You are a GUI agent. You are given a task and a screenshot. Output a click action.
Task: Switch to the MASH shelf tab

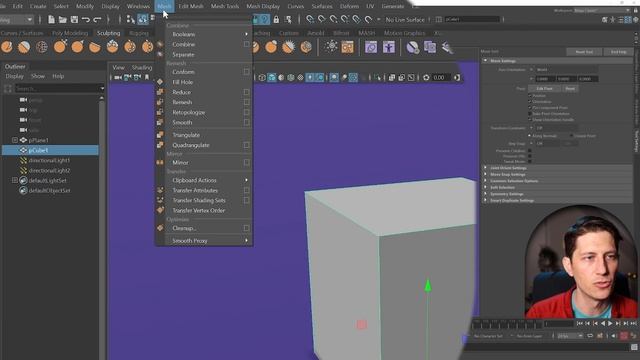pos(366,33)
